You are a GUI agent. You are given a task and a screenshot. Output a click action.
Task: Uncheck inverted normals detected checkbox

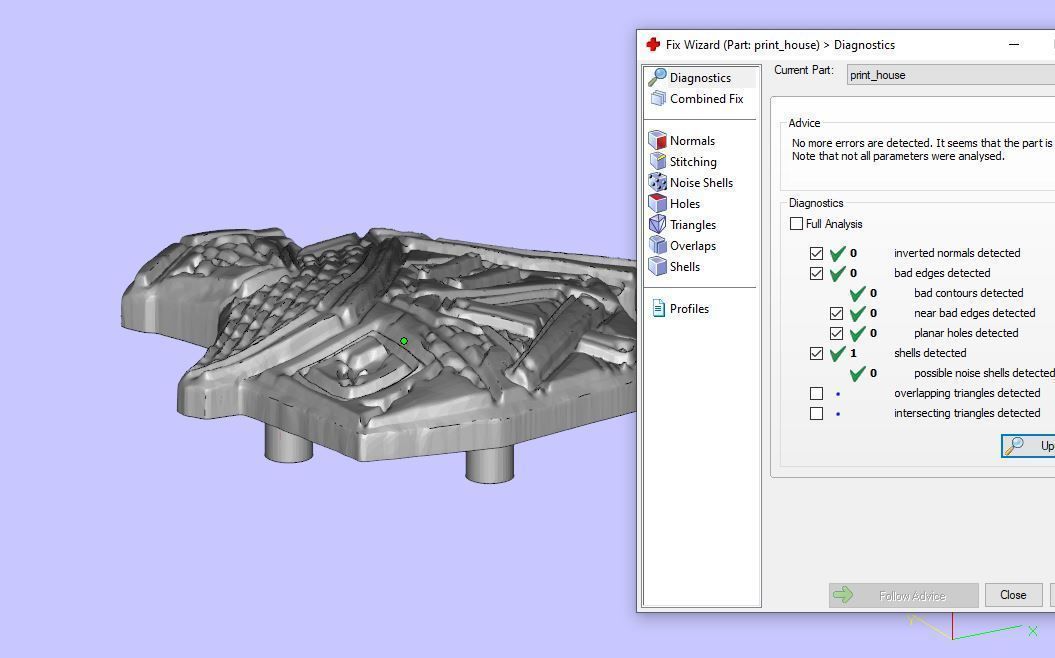[x=816, y=253]
